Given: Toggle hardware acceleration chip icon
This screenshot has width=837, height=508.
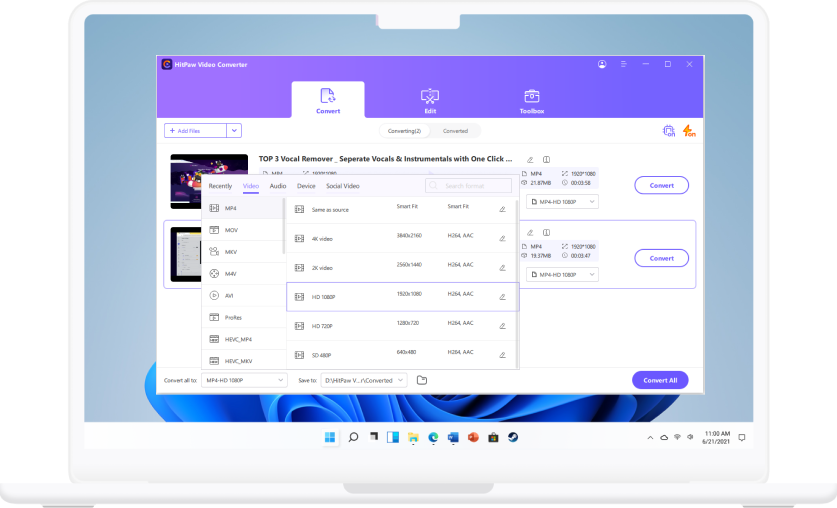Looking at the screenshot, I should point(668,131).
